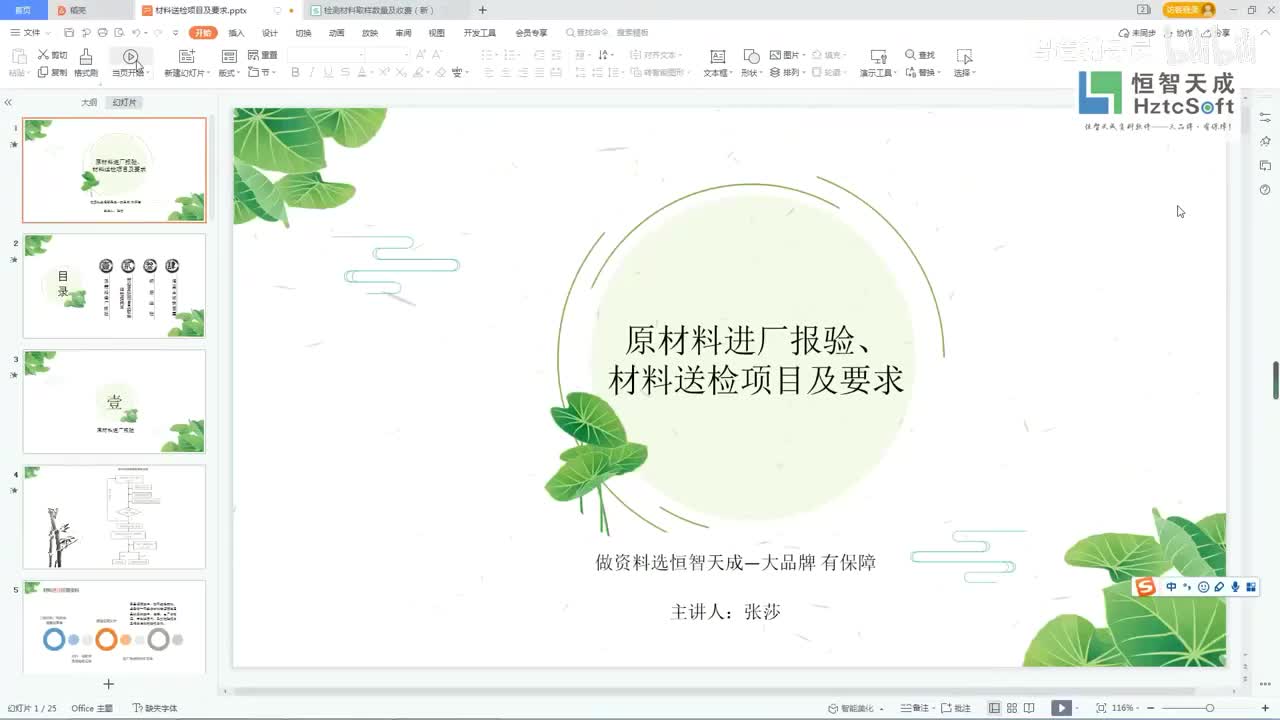The height and width of the screenshot is (720, 1280).
Task: Click the Reset (重置) layout icon
Action: [x=252, y=55]
